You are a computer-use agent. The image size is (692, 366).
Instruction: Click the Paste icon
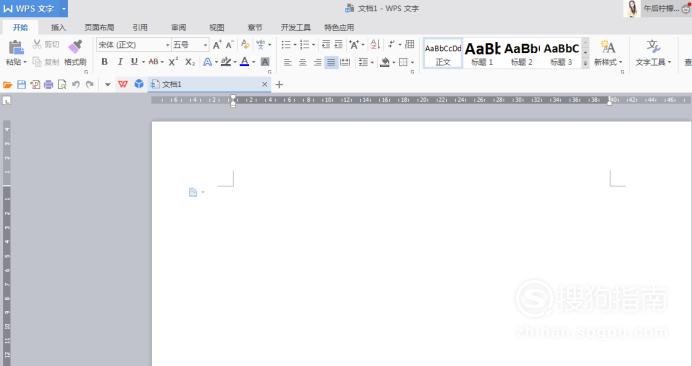[x=16, y=48]
